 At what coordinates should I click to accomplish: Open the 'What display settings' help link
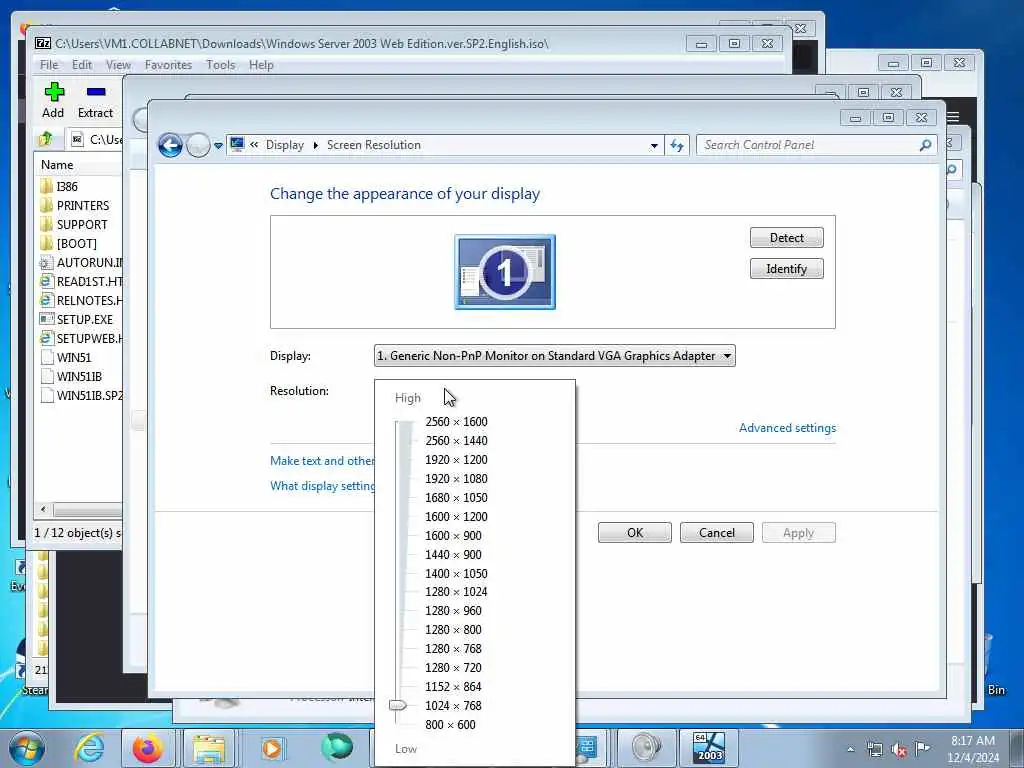pyautogui.click(x=322, y=486)
